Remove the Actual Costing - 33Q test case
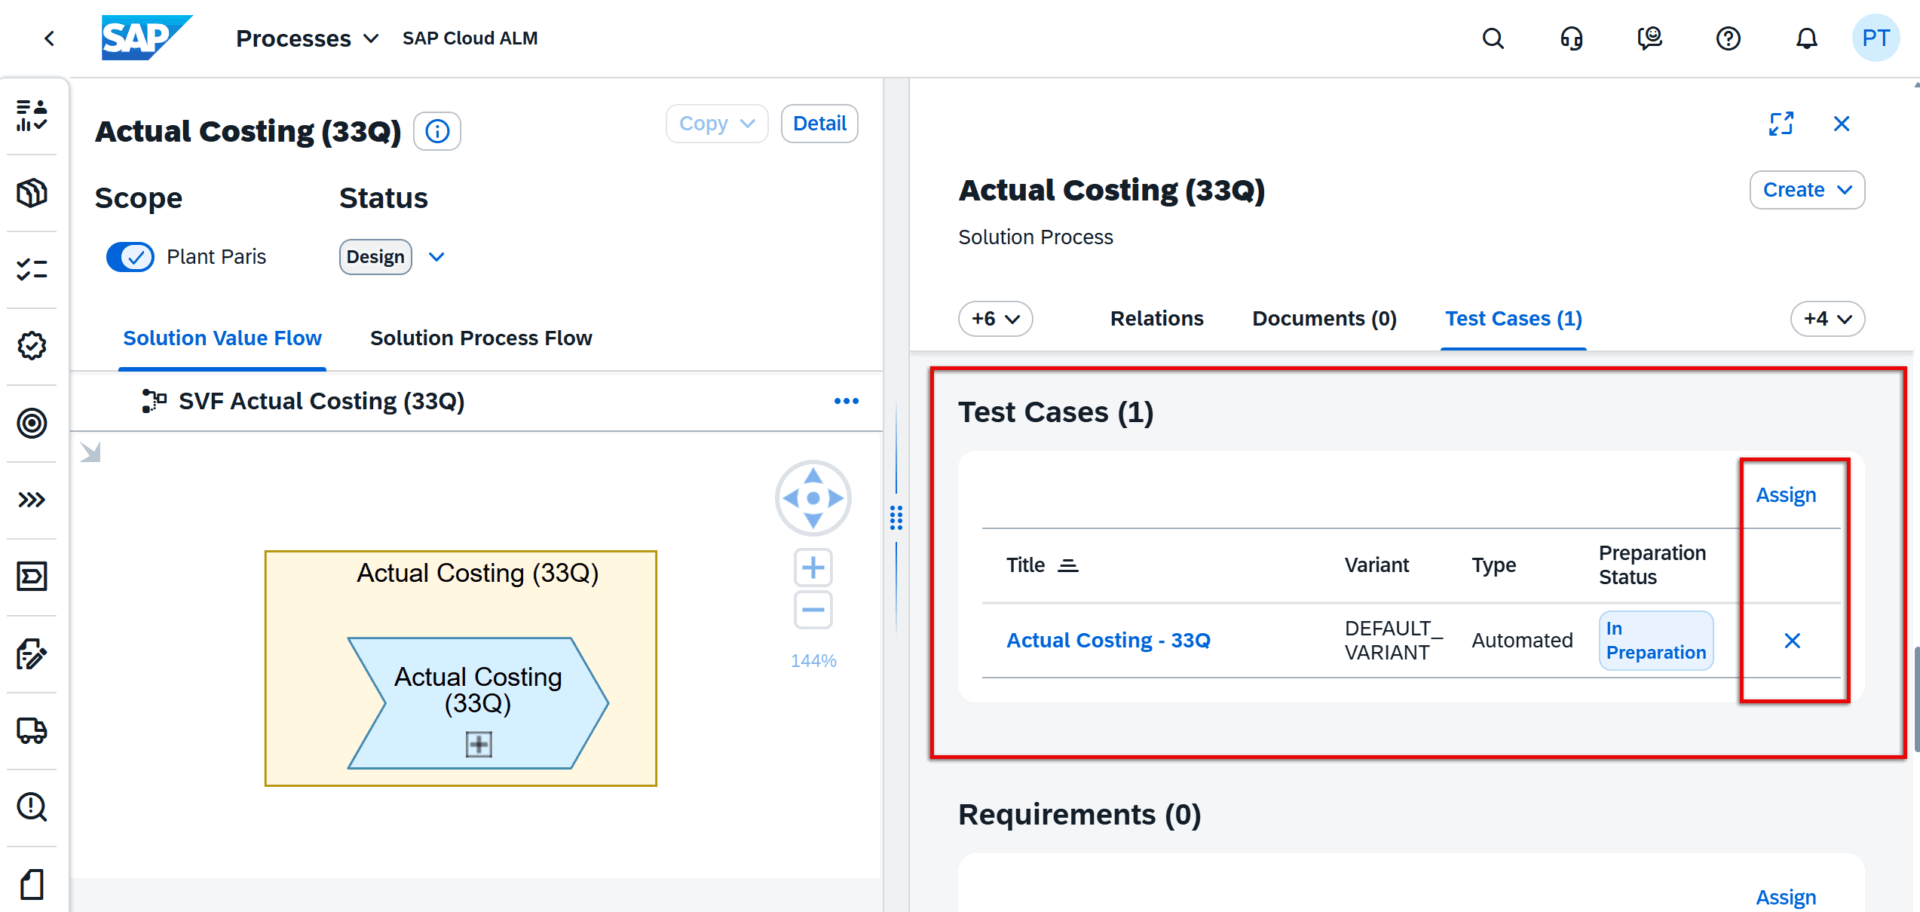1920x912 pixels. tap(1792, 641)
